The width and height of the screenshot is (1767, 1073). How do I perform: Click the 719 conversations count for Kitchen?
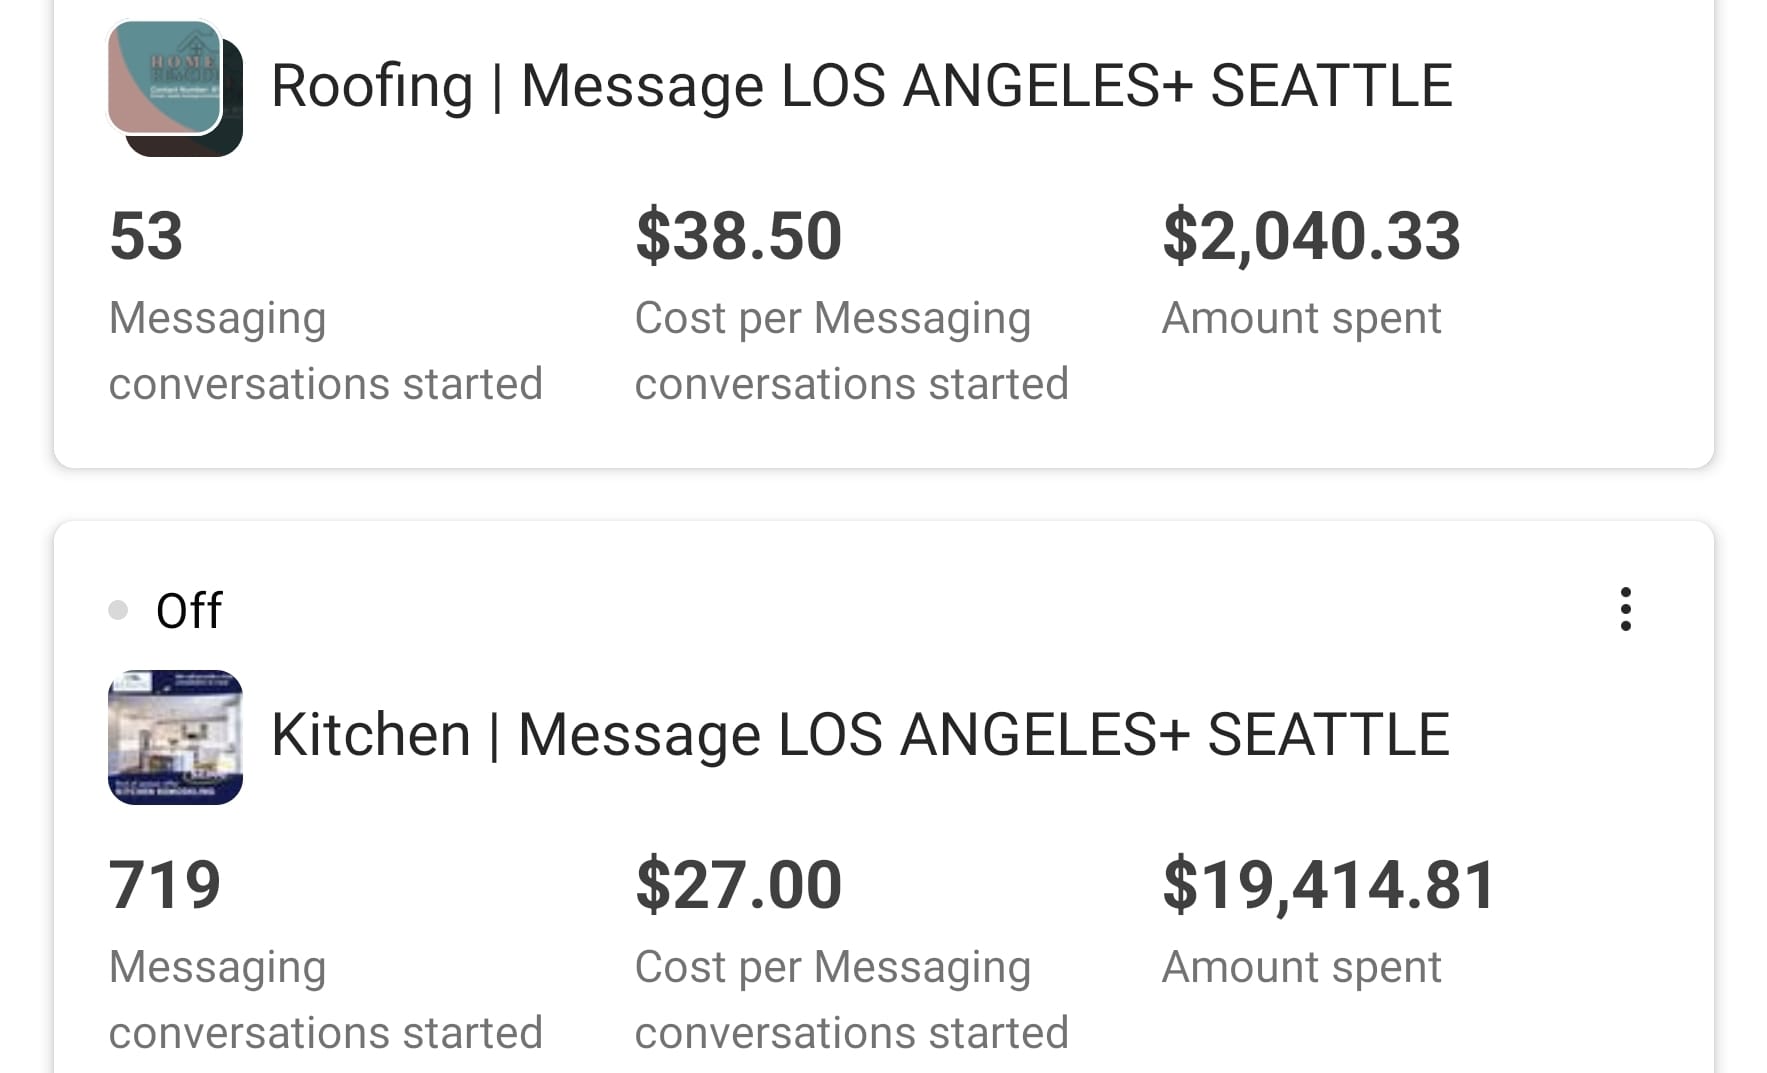point(164,885)
